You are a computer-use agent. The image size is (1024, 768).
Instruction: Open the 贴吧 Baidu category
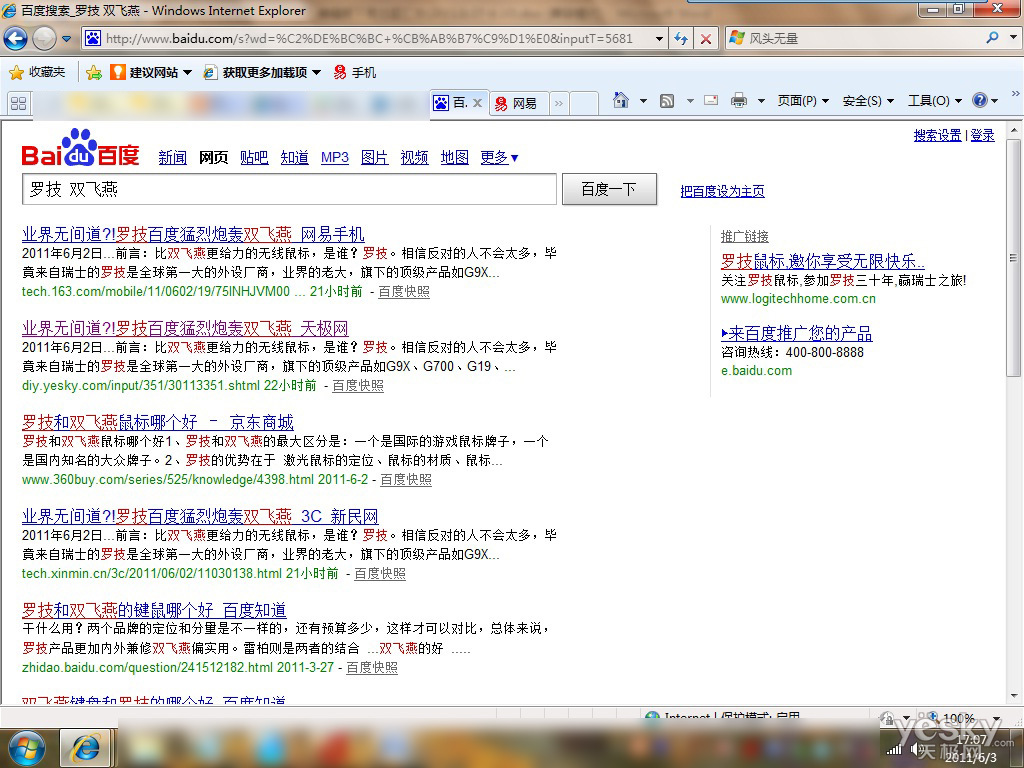[x=254, y=157]
